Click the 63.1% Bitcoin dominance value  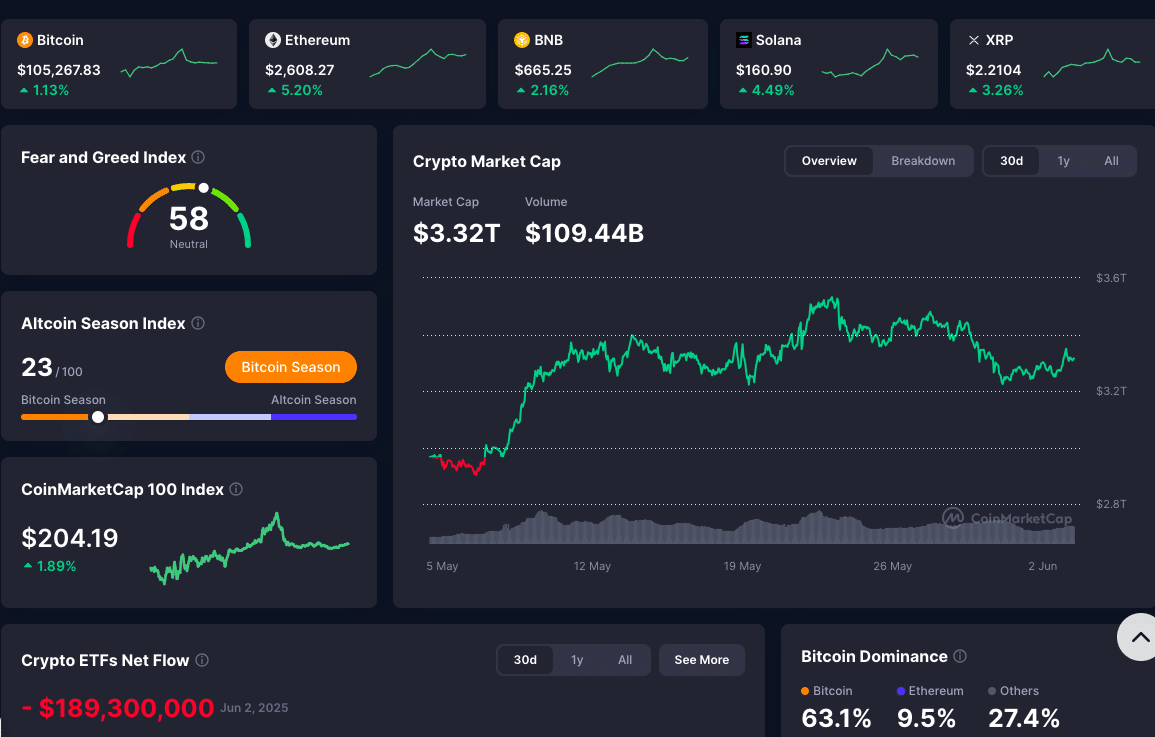click(x=836, y=718)
